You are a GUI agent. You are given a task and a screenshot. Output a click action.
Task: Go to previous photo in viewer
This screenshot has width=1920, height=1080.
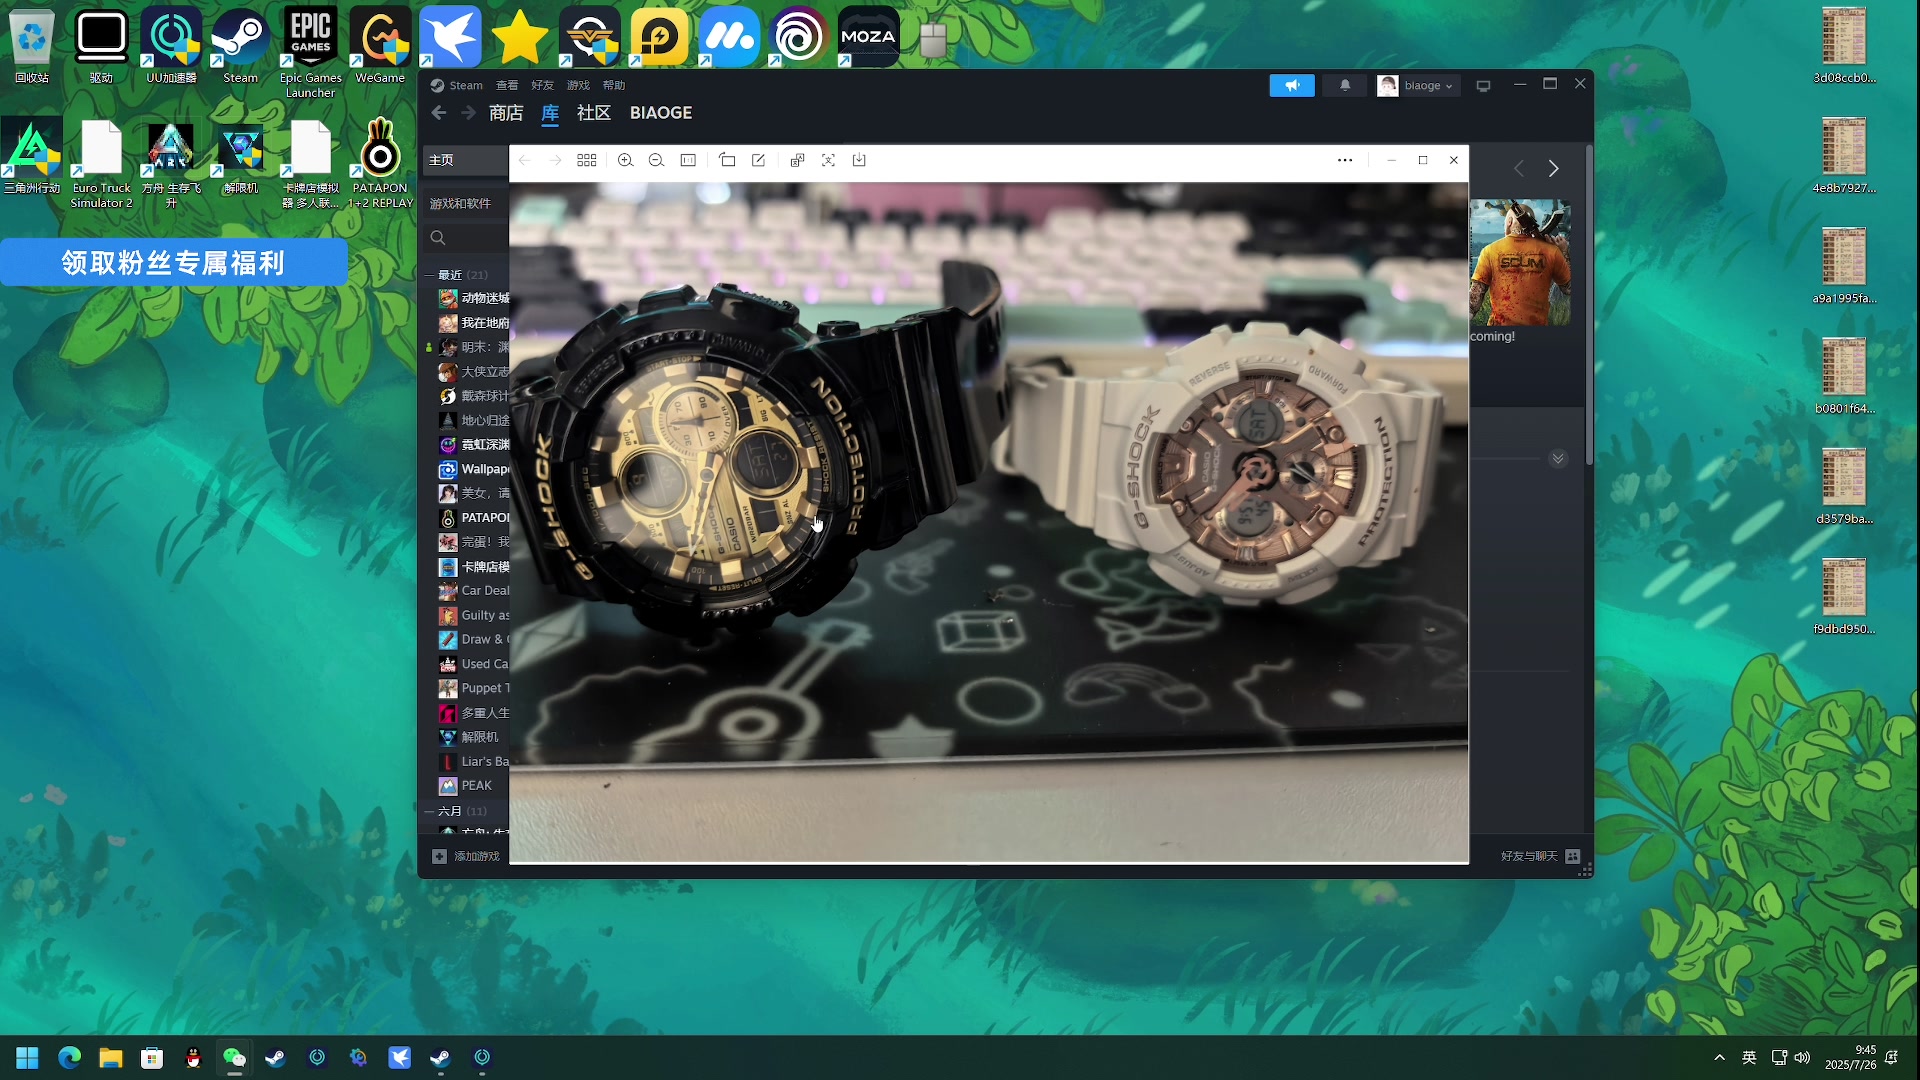point(524,160)
